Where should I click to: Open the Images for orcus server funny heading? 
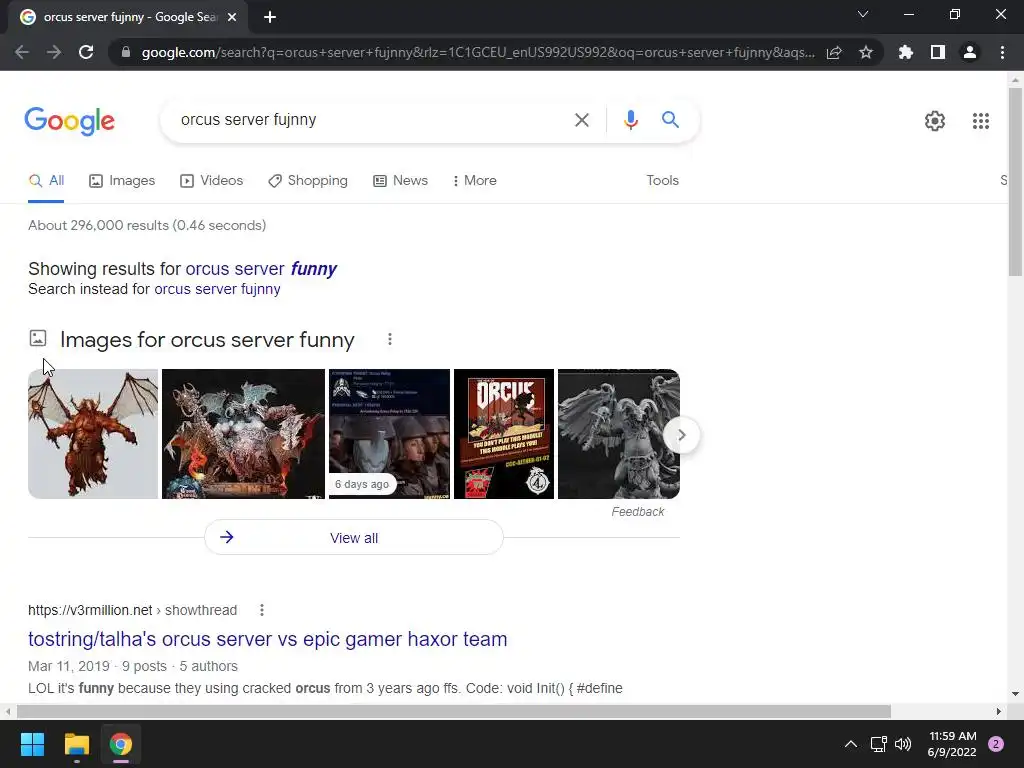pyautogui.click(x=207, y=340)
